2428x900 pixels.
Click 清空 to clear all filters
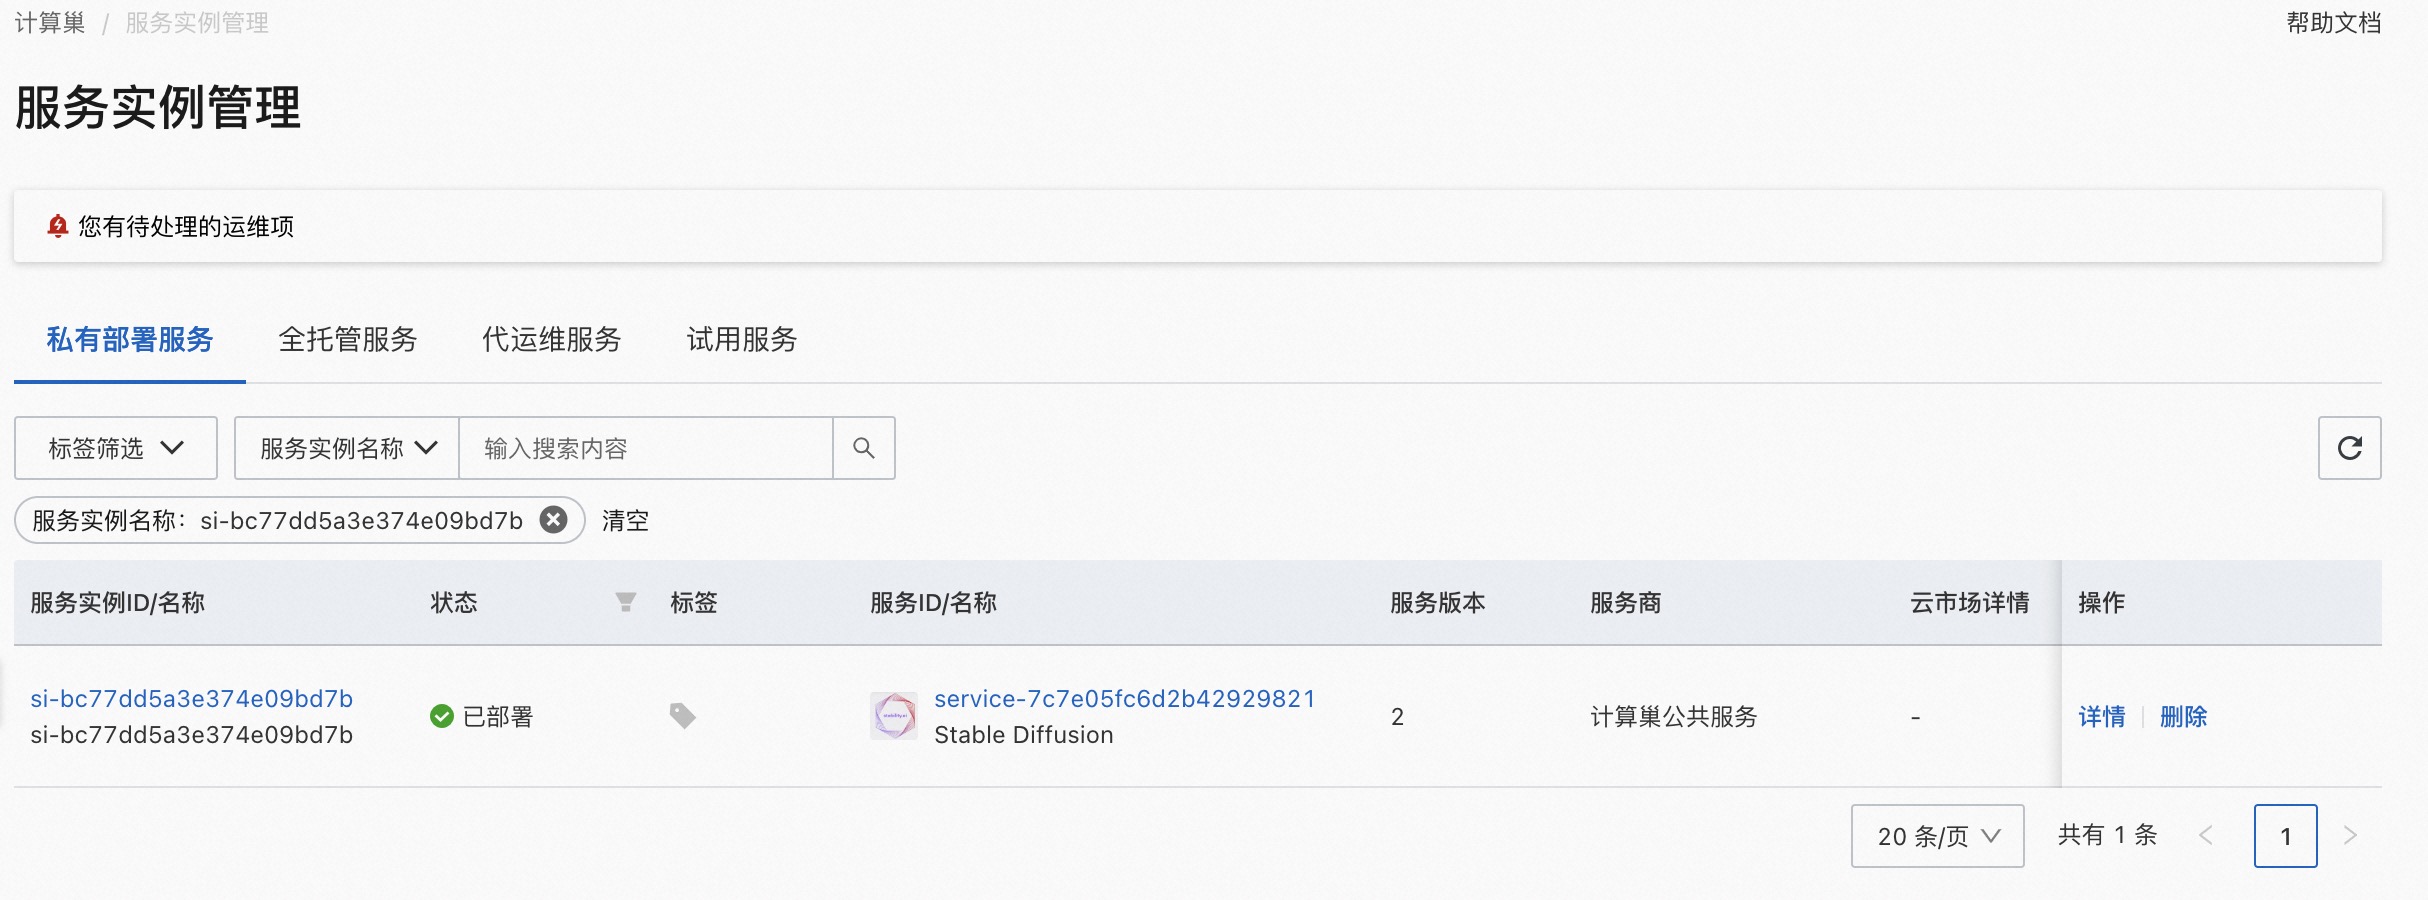coord(625,521)
